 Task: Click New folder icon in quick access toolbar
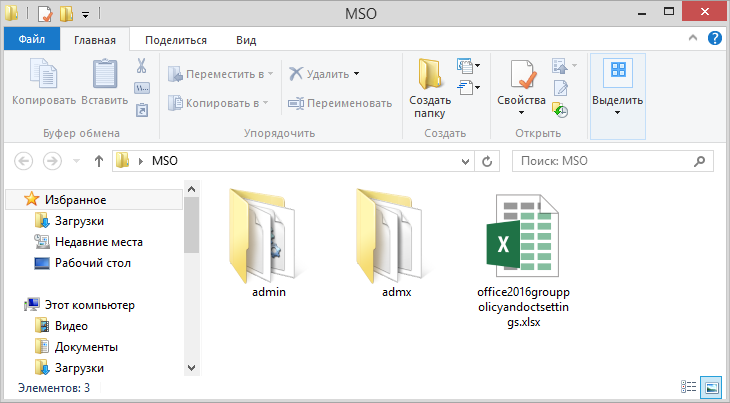point(67,13)
